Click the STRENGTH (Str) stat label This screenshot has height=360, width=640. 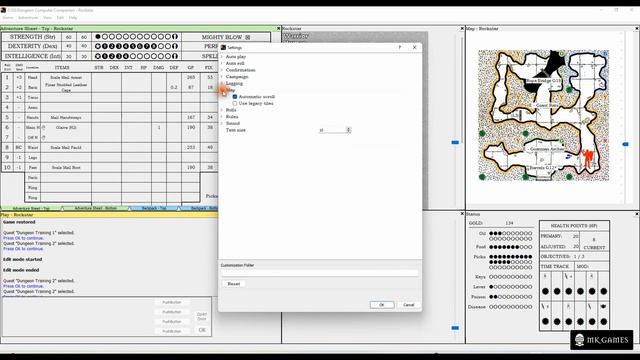[x=32, y=37]
